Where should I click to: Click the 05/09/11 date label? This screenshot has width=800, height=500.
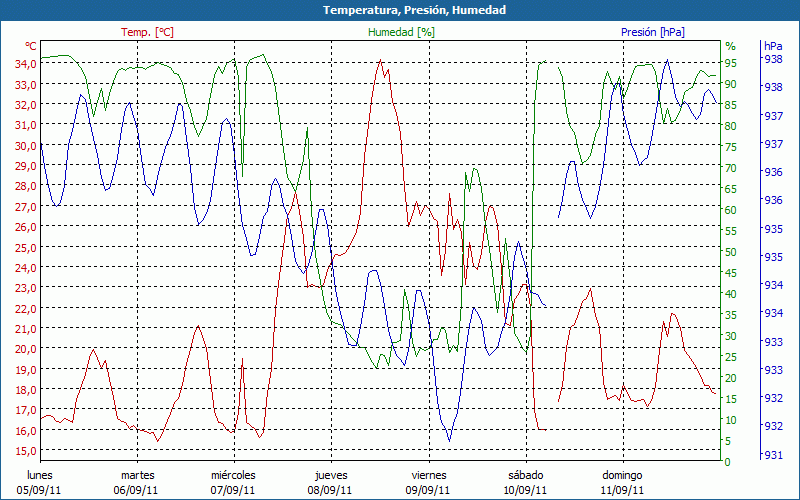tap(40, 490)
